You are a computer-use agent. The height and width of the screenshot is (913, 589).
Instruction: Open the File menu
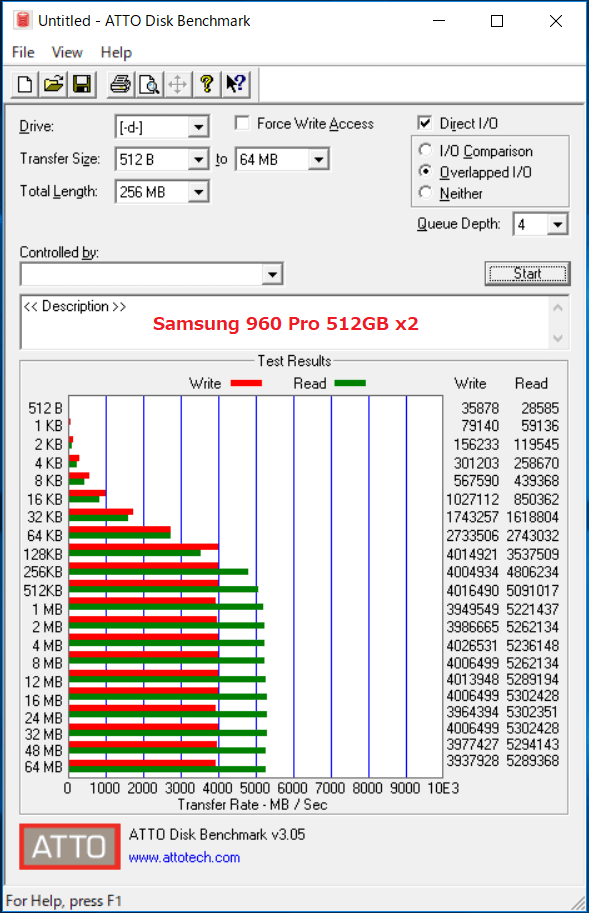click(23, 52)
